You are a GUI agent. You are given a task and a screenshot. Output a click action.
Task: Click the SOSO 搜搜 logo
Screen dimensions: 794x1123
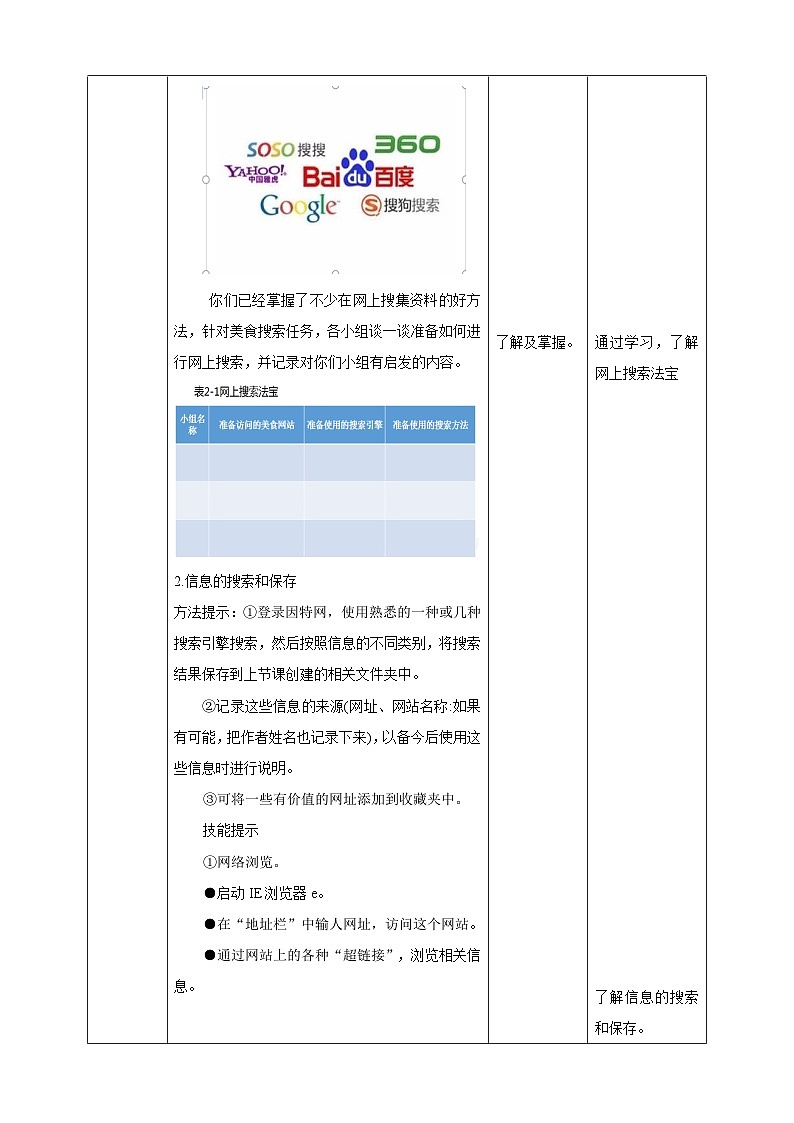[286, 150]
